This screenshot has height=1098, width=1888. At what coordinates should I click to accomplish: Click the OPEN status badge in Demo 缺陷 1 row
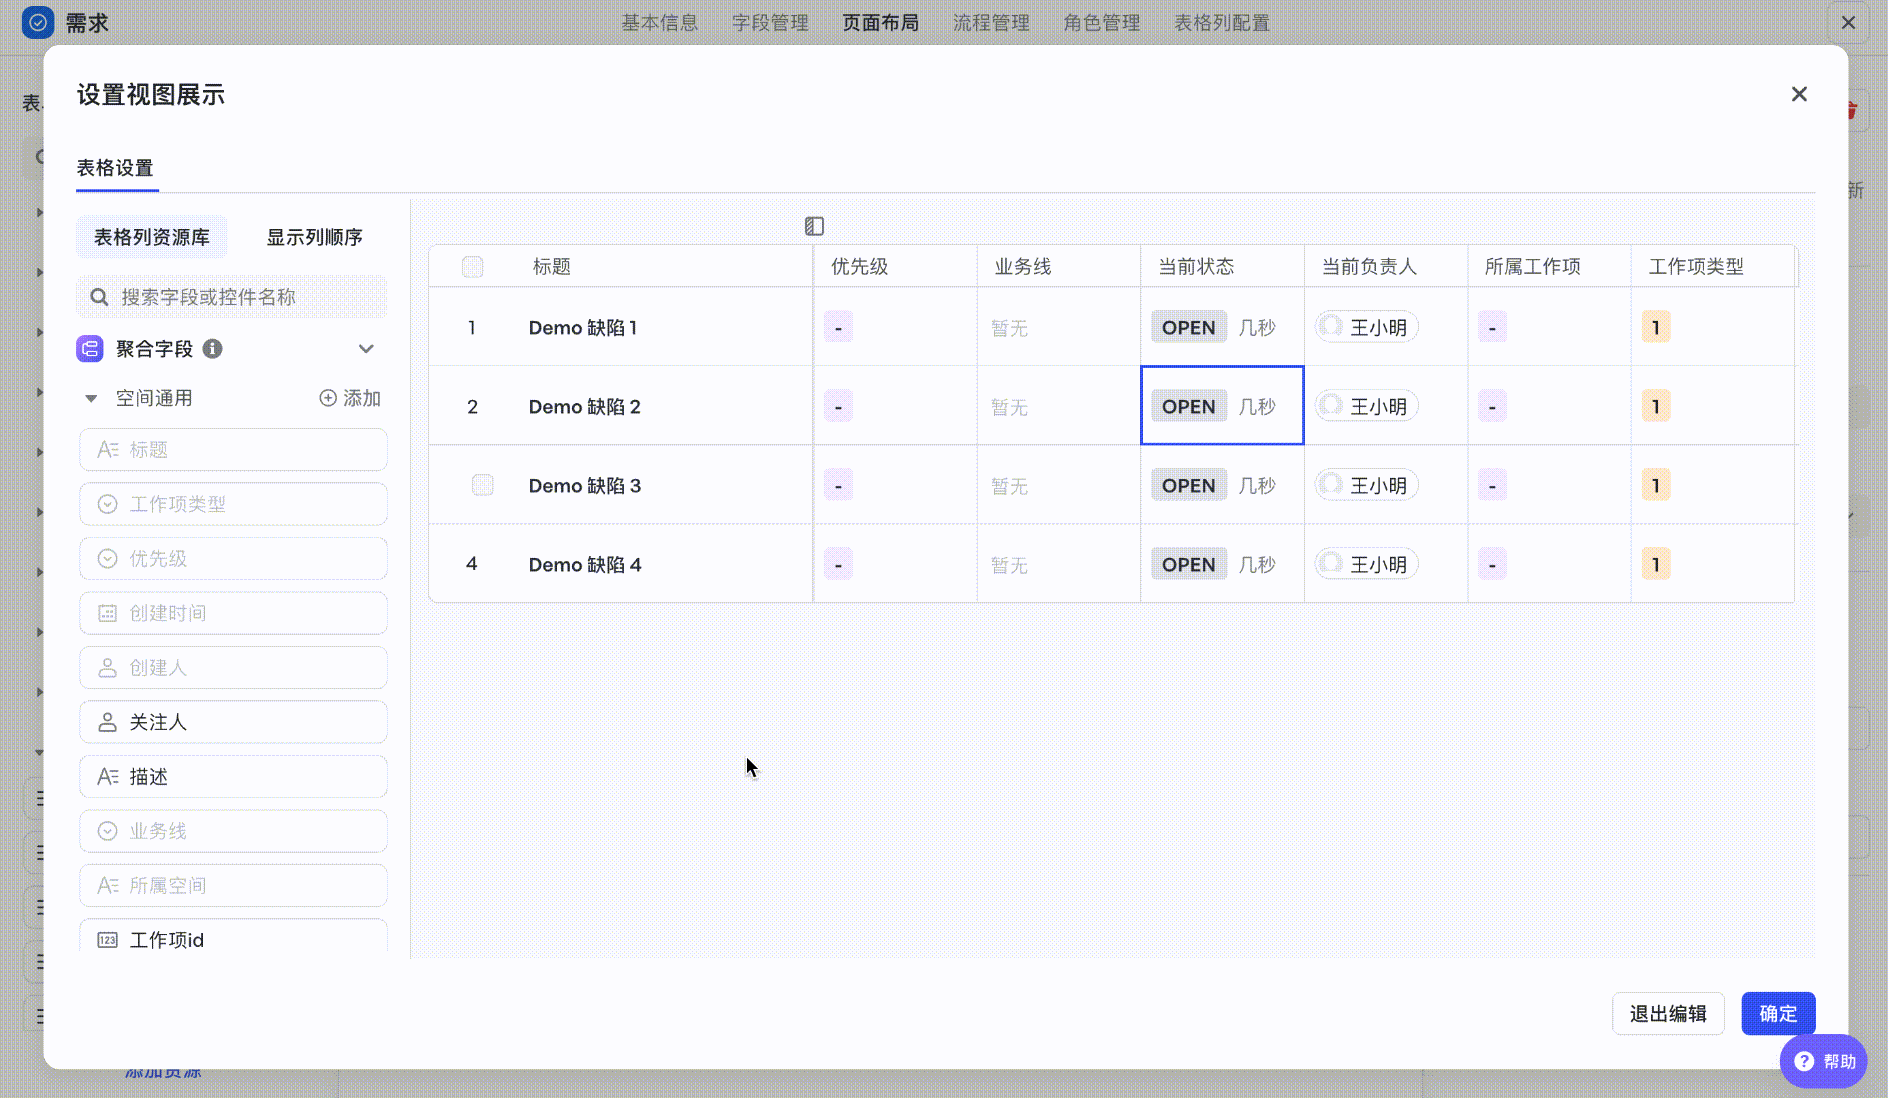[x=1189, y=327]
